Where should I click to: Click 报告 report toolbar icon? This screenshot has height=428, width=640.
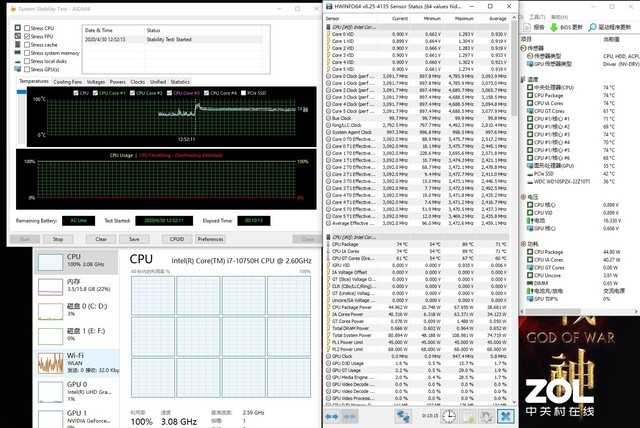coord(535,27)
